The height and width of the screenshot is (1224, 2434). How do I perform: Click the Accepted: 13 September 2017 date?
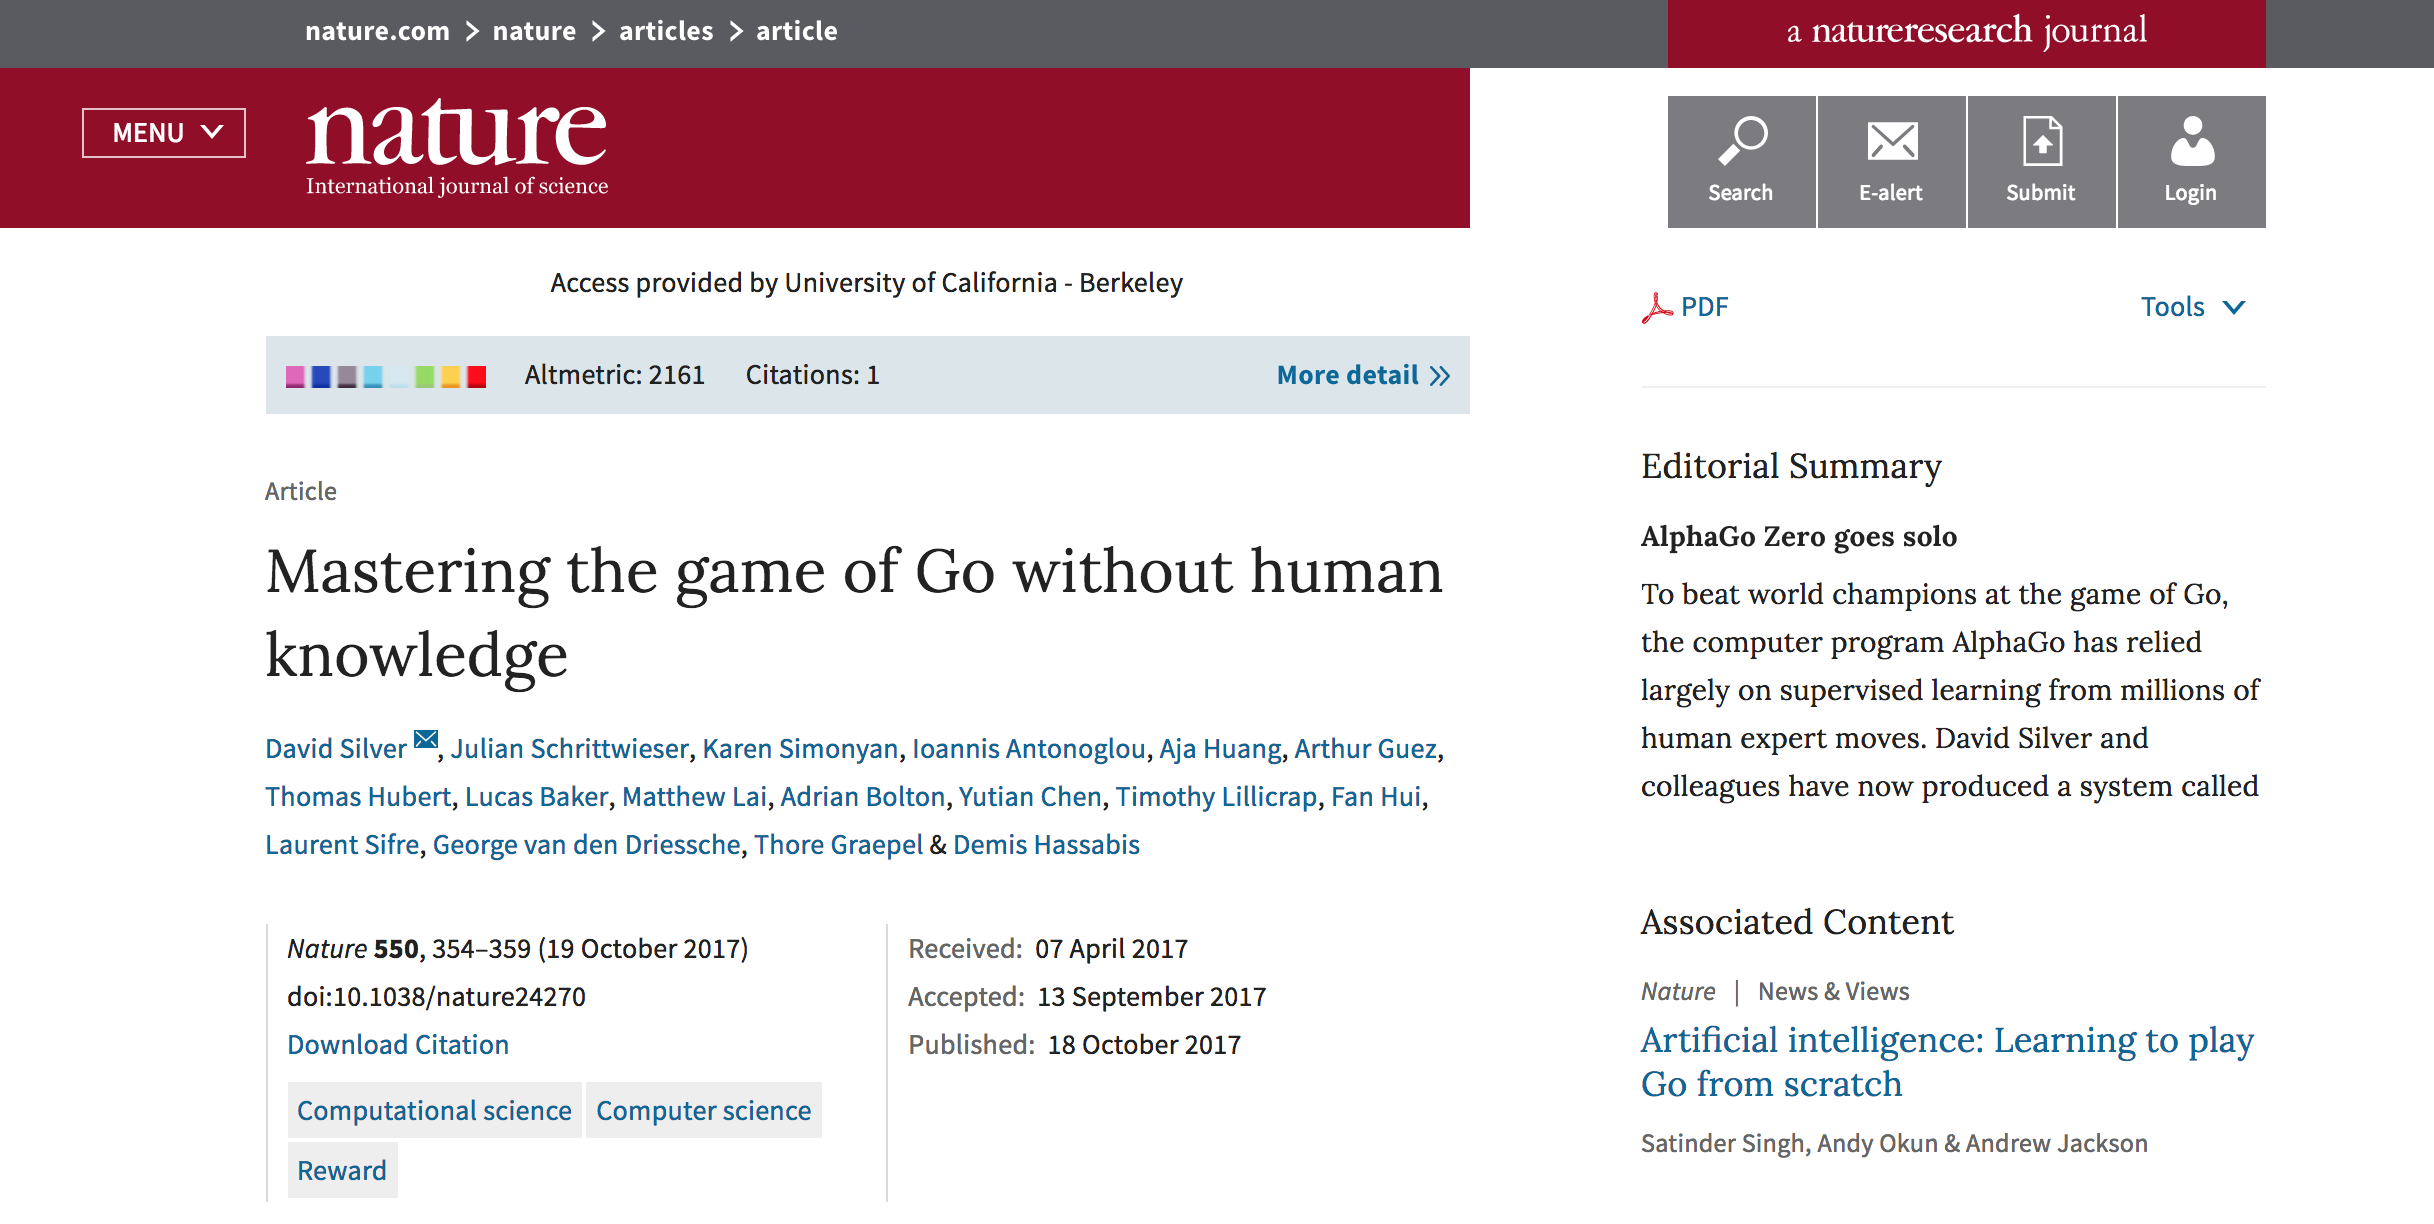[1087, 997]
